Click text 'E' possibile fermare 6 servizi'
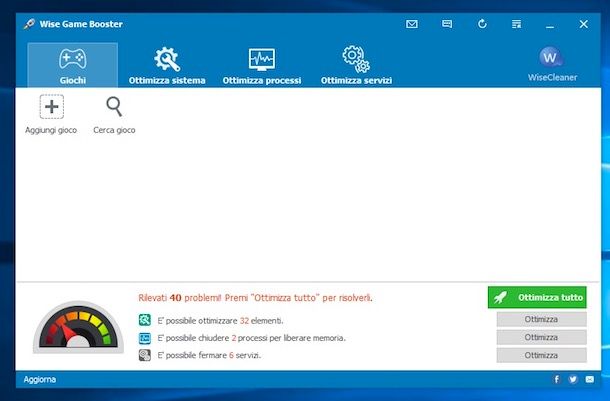 pyautogui.click(x=209, y=355)
